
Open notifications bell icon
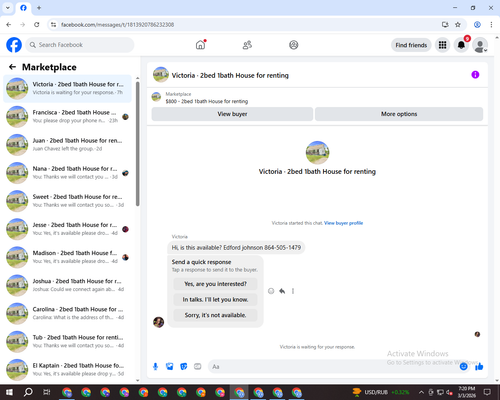point(461,45)
